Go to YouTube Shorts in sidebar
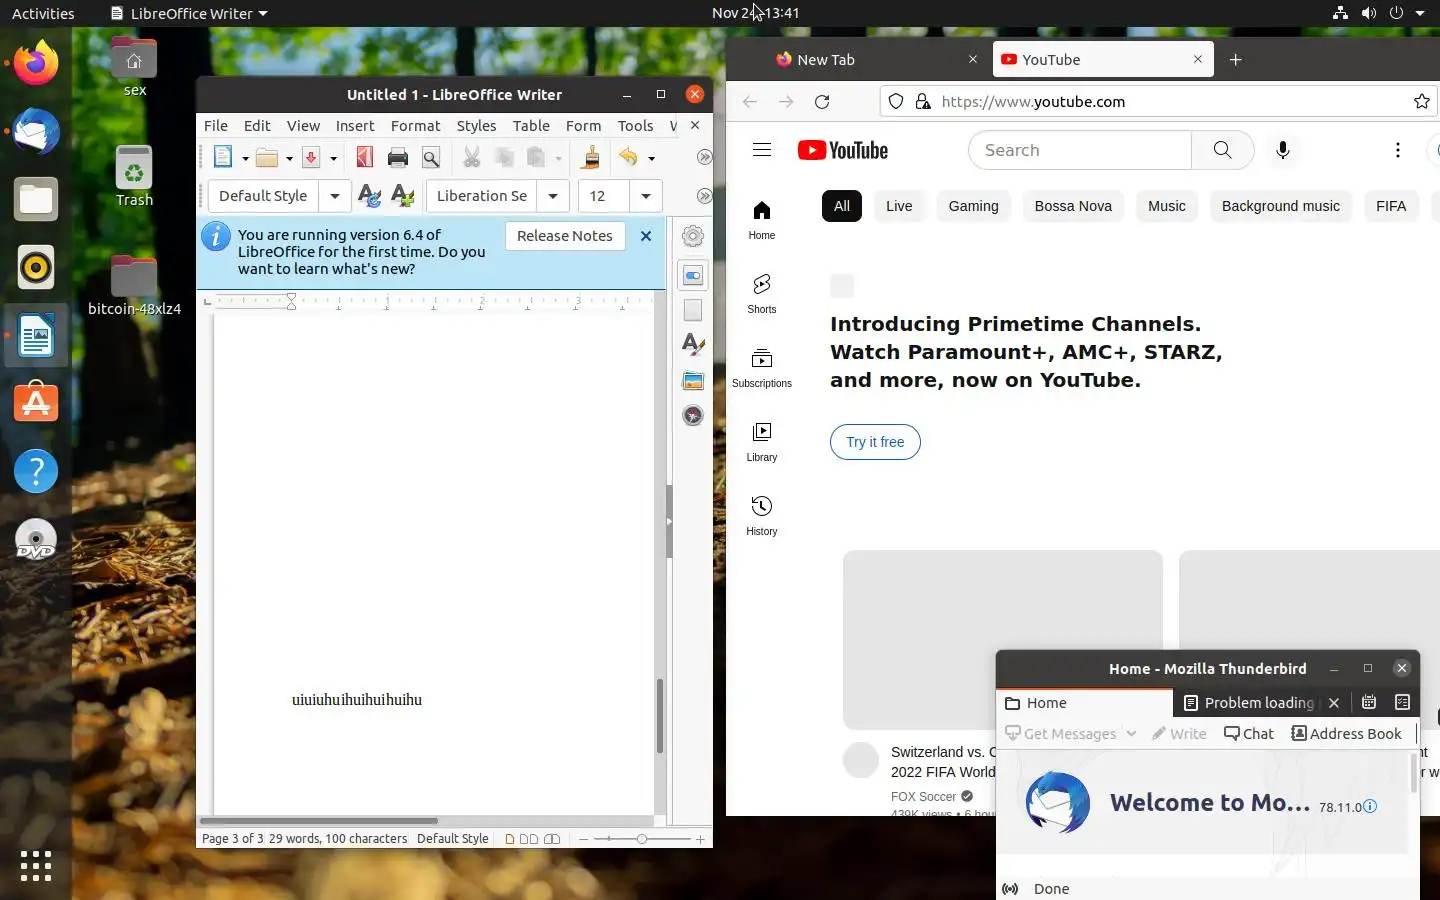The width and height of the screenshot is (1440, 900). click(762, 293)
